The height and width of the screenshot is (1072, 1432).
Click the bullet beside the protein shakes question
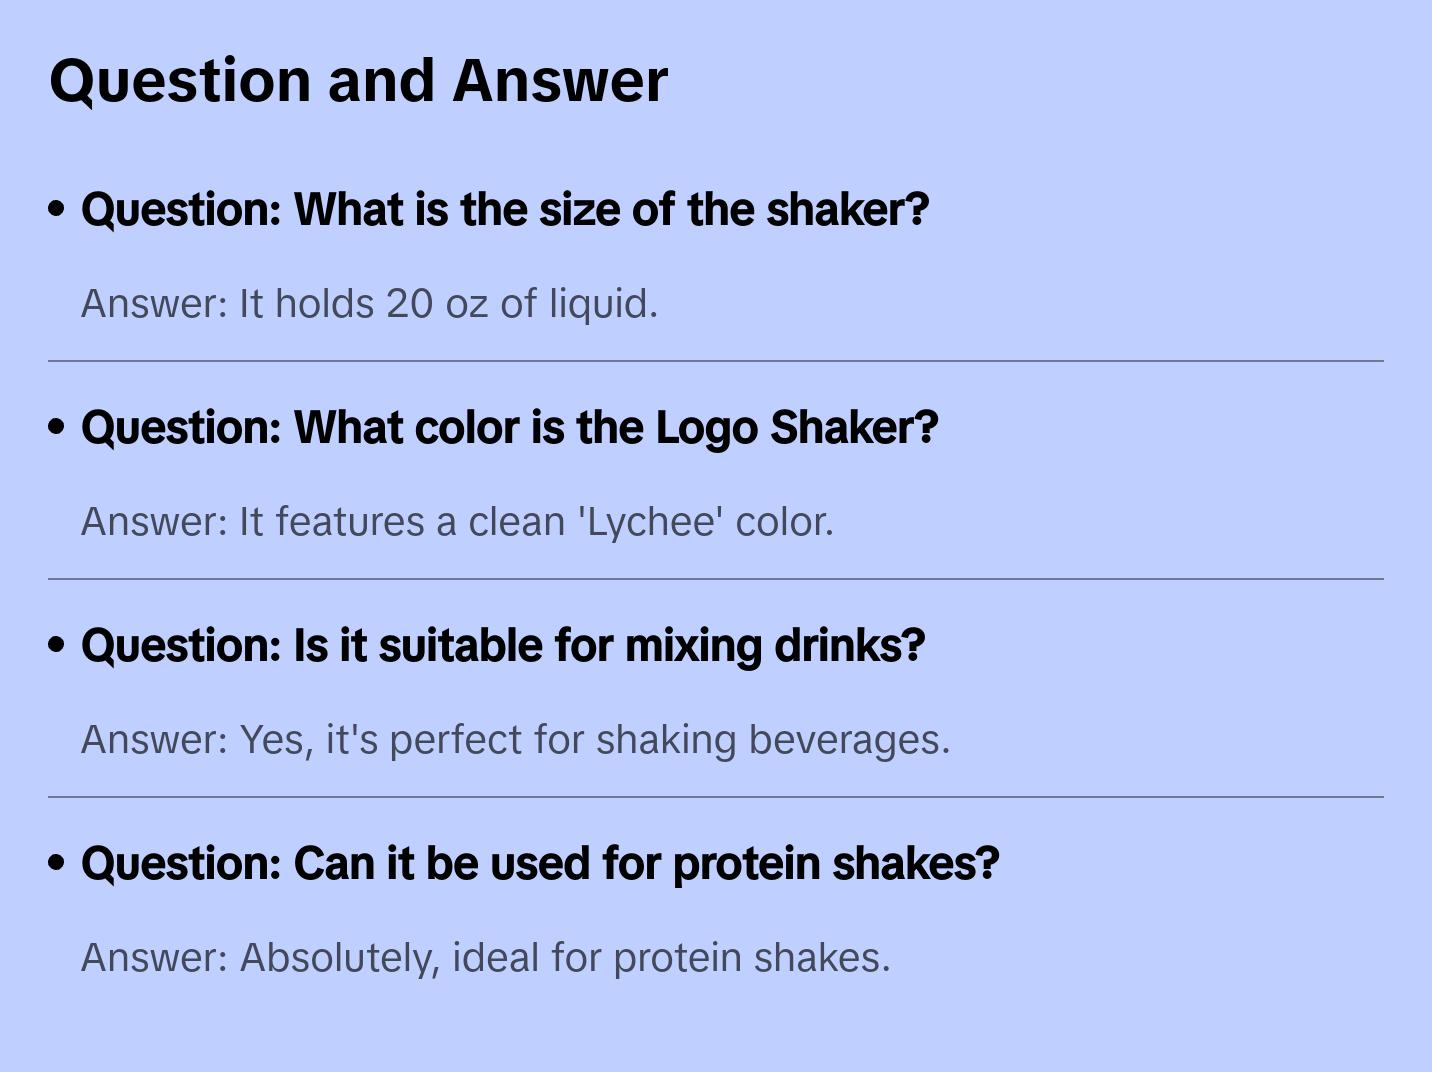pyautogui.click(x=57, y=864)
